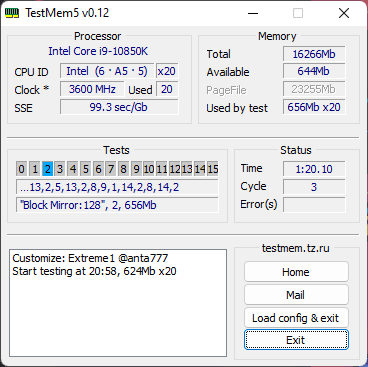Select test number 2 highlighted box
368x367 pixels.
(47, 169)
